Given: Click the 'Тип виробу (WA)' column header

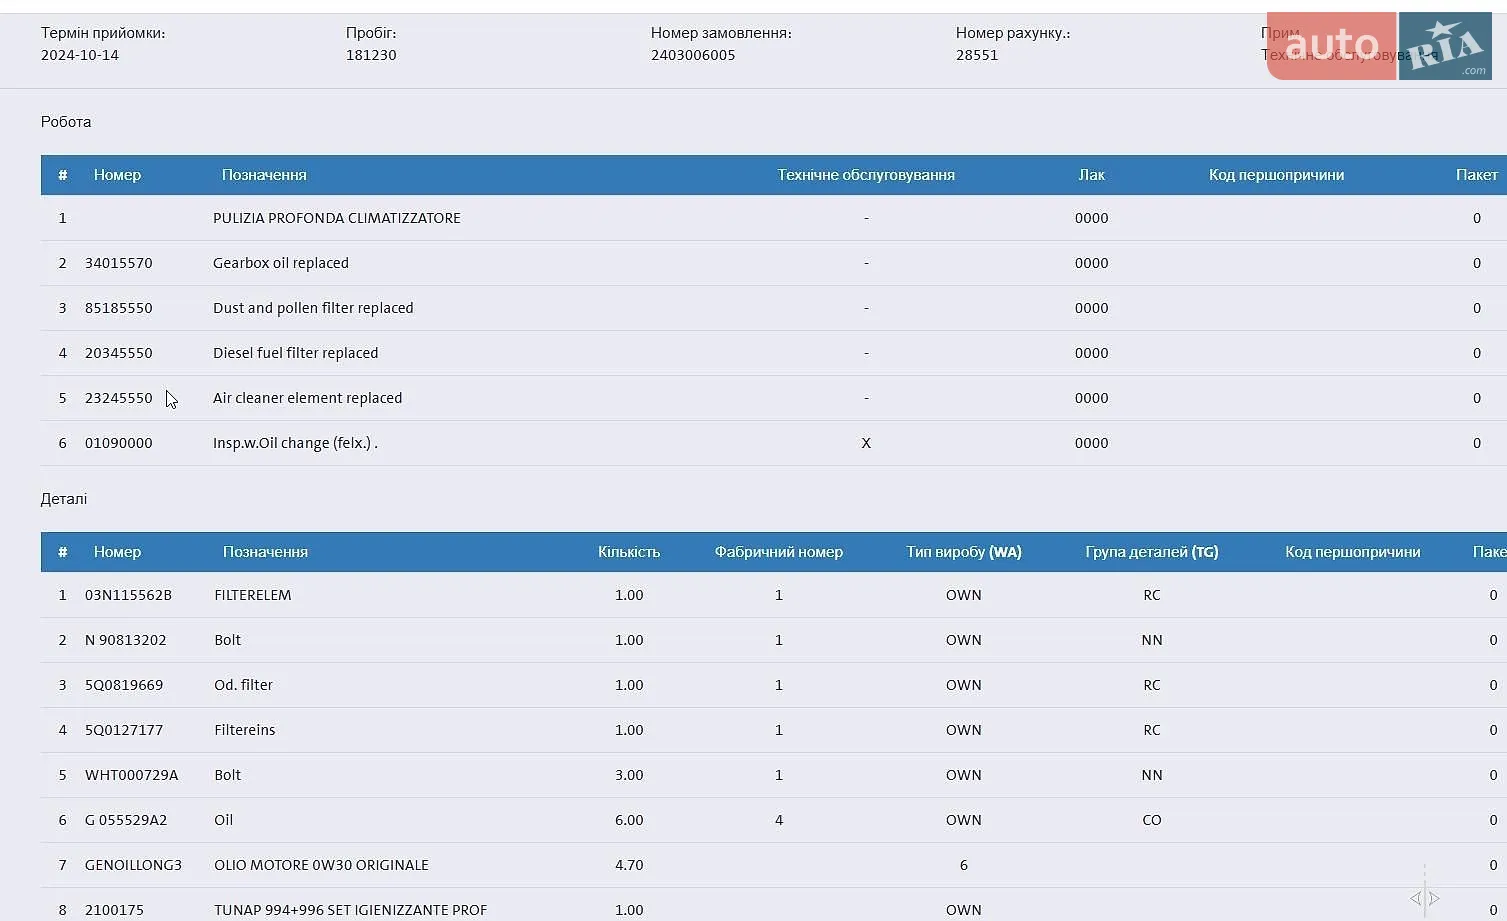Looking at the screenshot, I should (x=964, y=552).
